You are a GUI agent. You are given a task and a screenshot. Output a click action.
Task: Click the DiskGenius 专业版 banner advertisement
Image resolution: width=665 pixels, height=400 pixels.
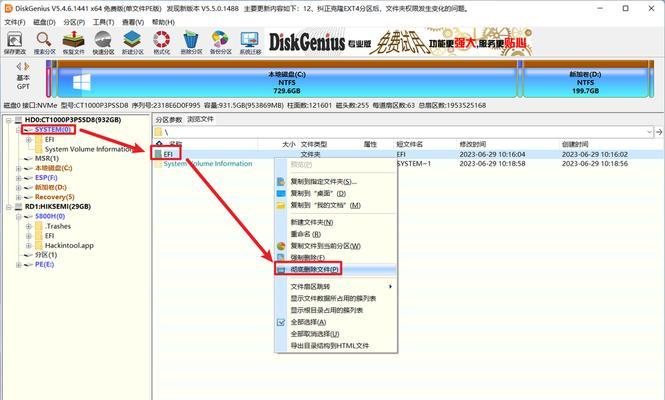[x=399, y=42]
